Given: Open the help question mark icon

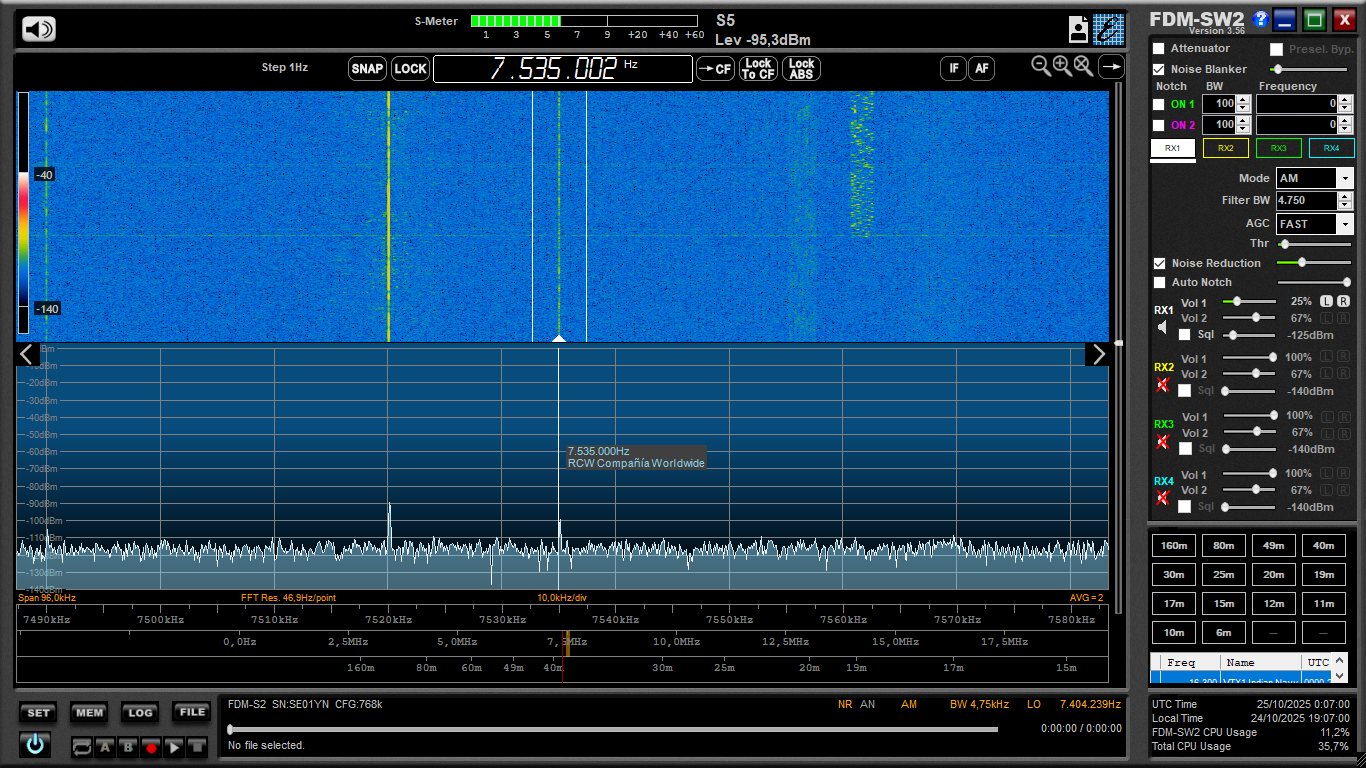Looking at the screenshot, I should click(1261, 18).
